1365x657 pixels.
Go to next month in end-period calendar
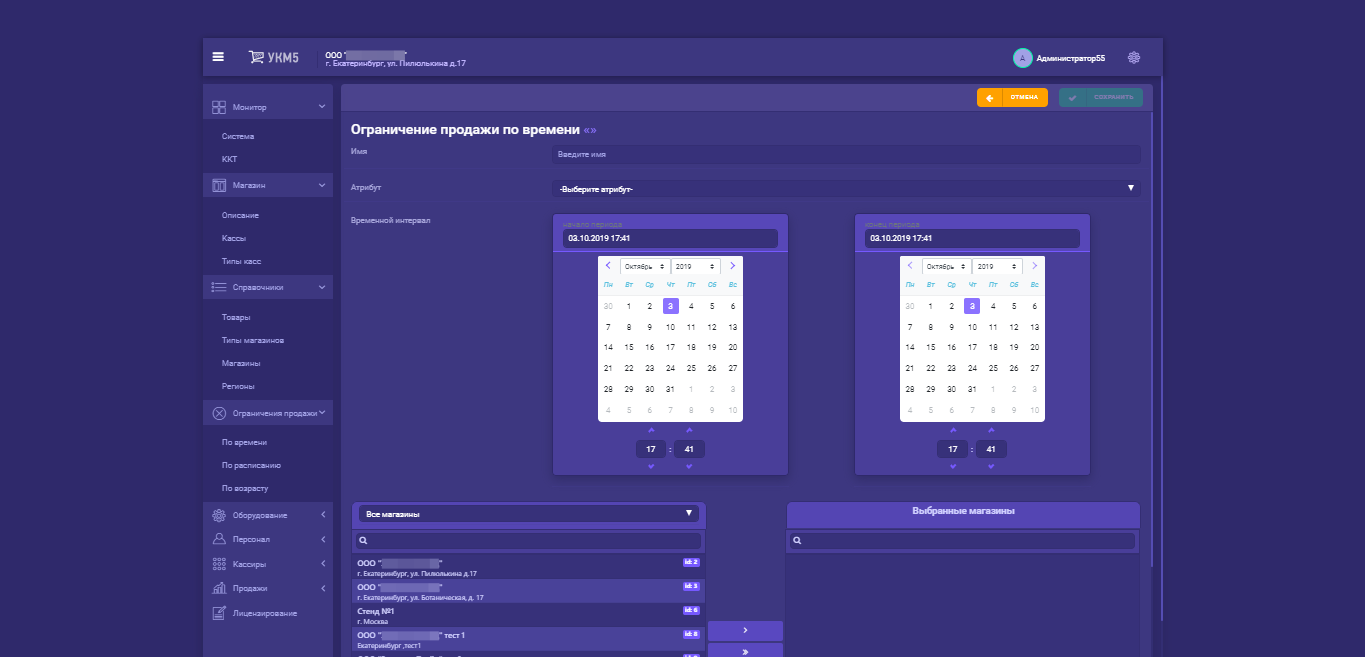[x=1034, y=266]
